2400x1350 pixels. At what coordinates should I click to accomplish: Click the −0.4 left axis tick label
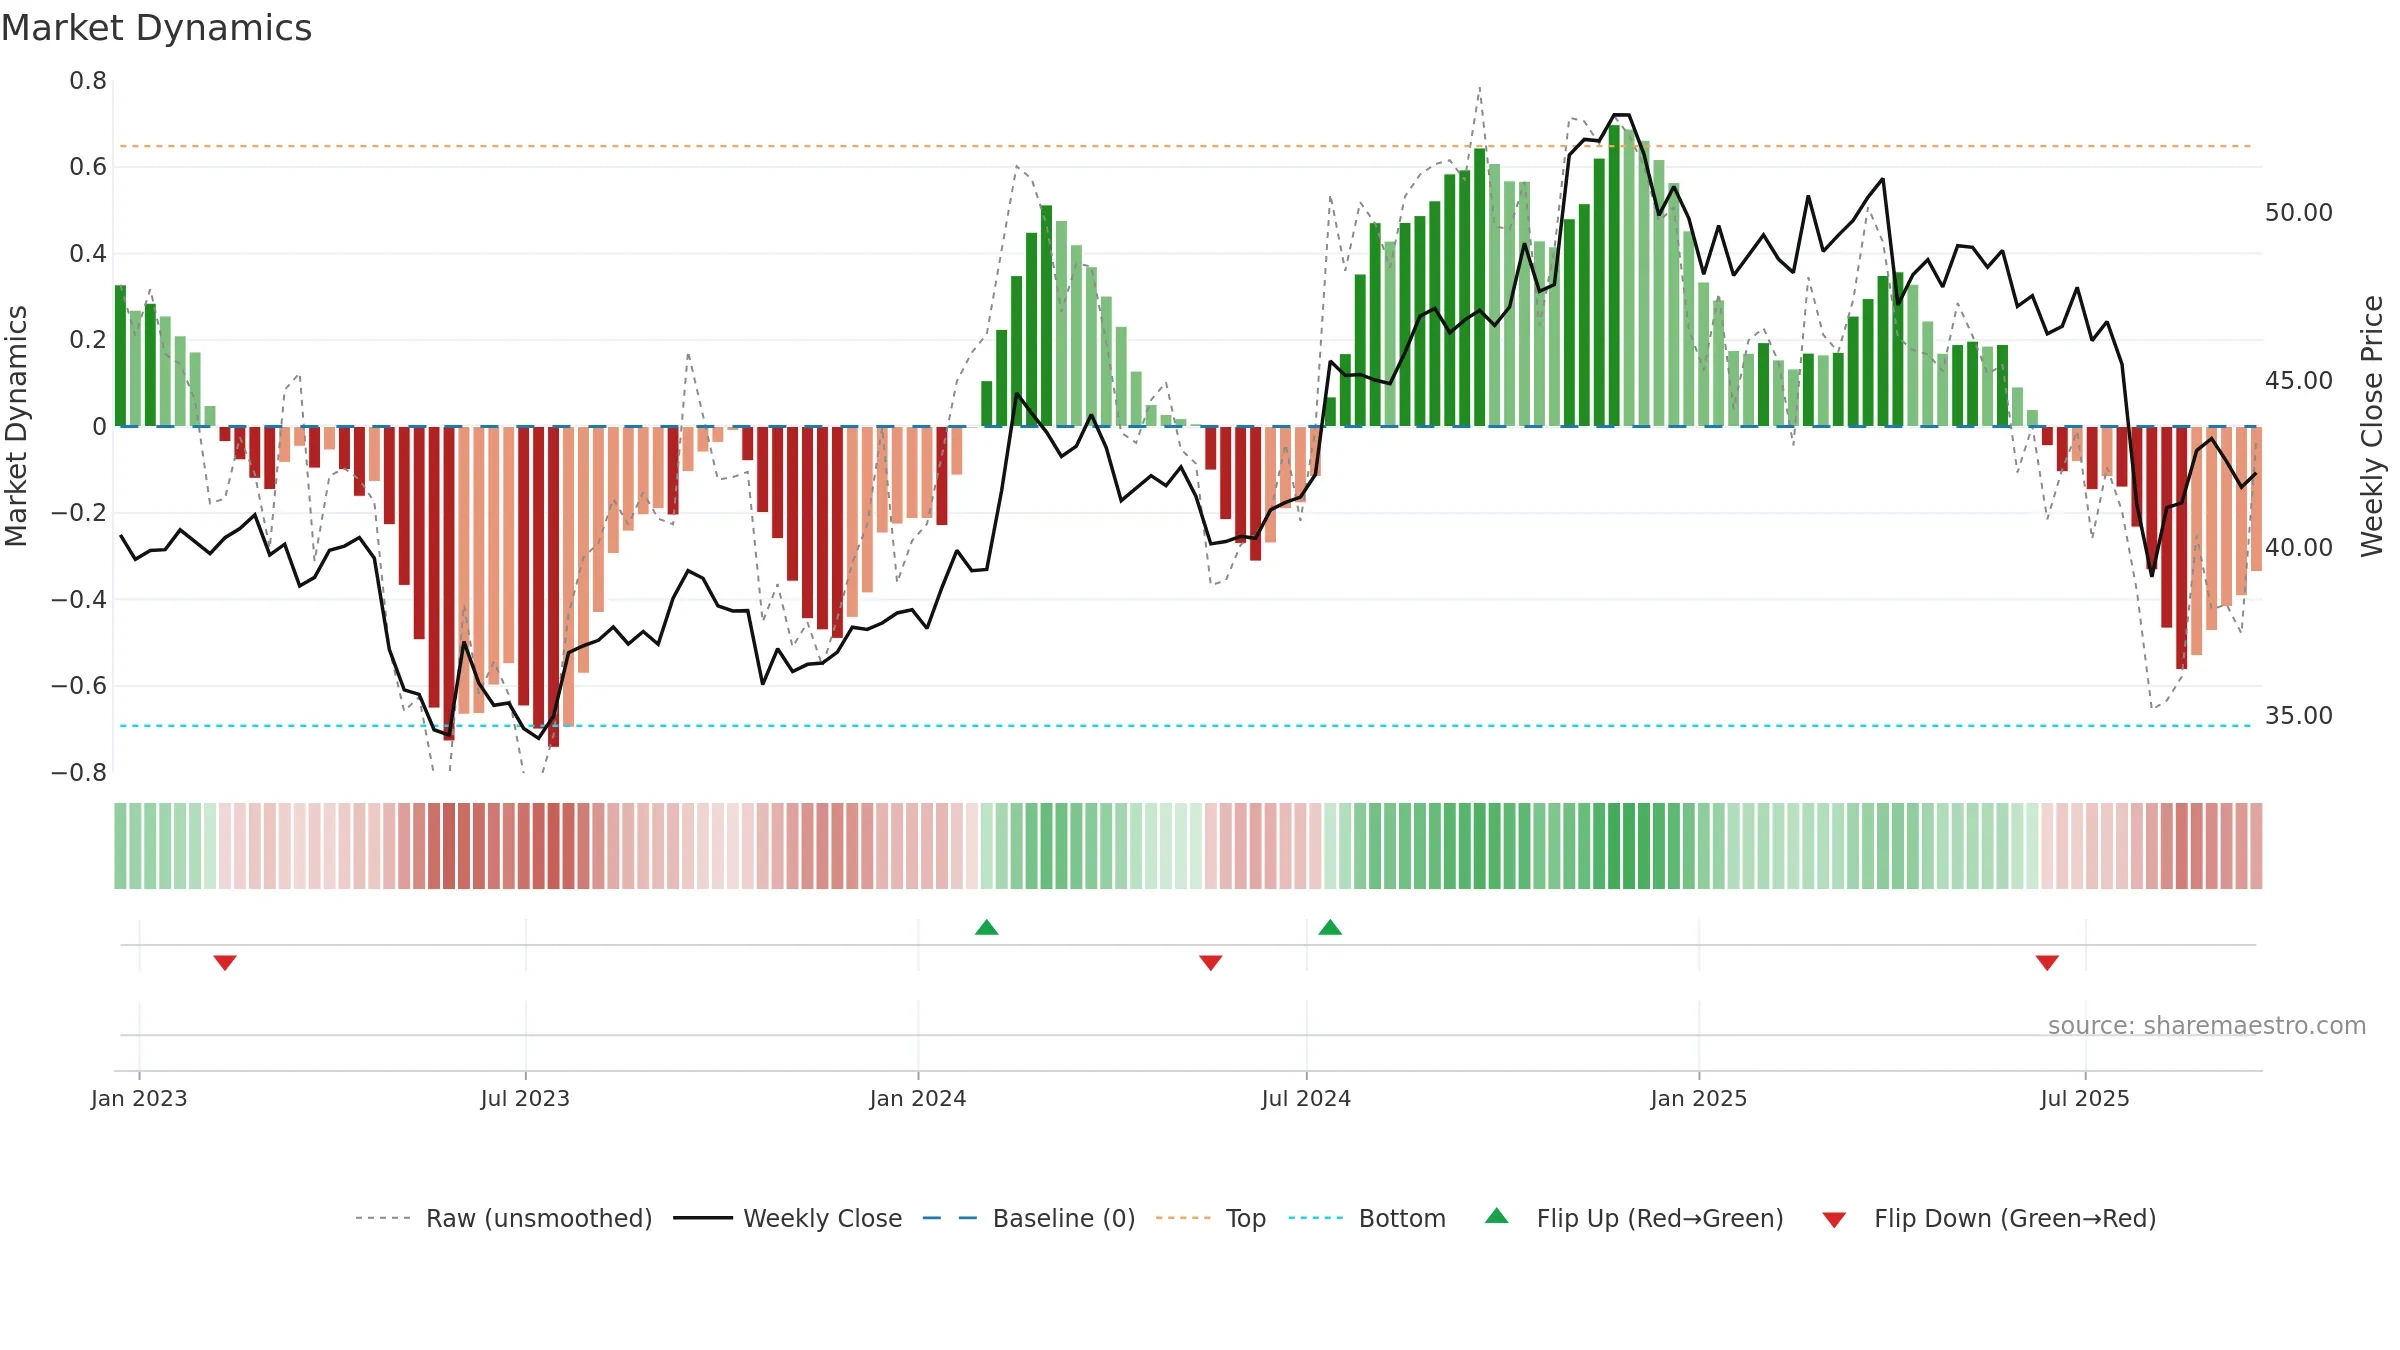(79, 600)
